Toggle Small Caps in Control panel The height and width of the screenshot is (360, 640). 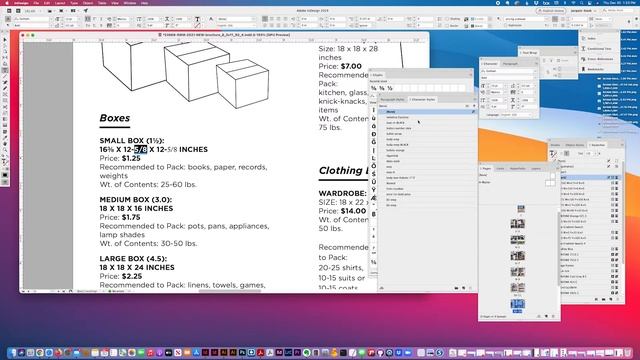coord(88,25)
